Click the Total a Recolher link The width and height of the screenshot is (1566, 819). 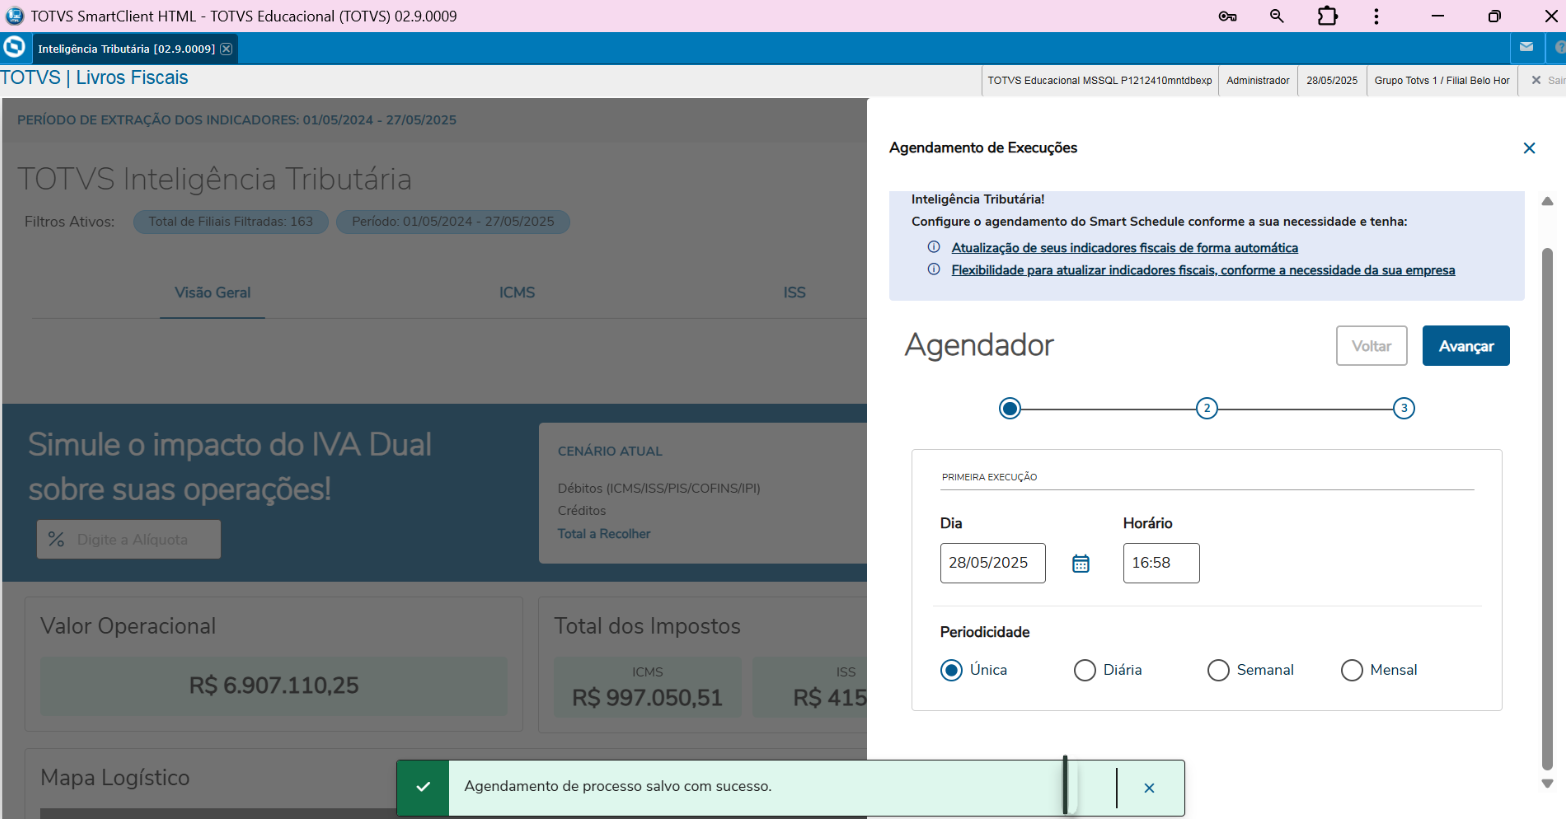tap(604, 534)
